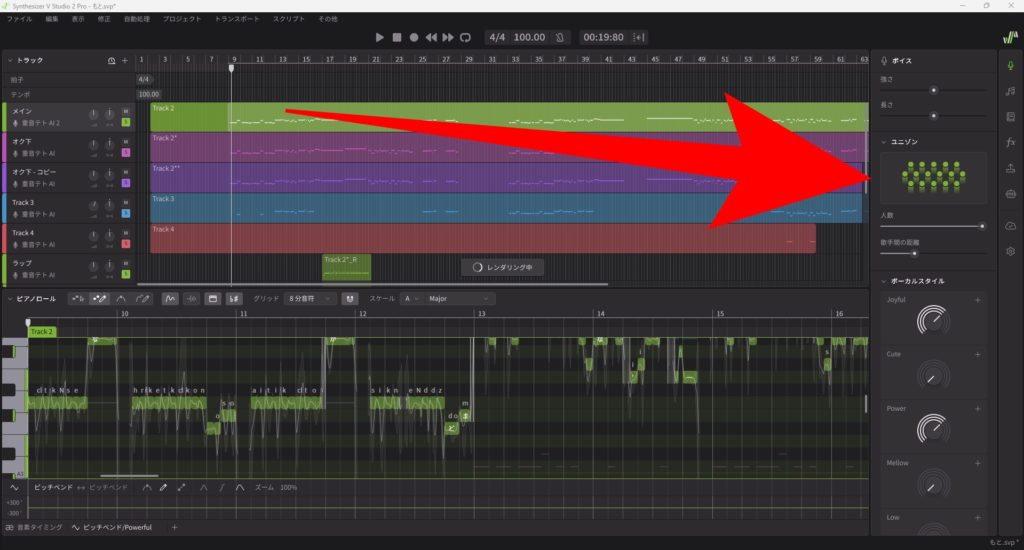Click the Record button in transport
This screenshot has height=550, width=1024.
[x=414, y=37]
